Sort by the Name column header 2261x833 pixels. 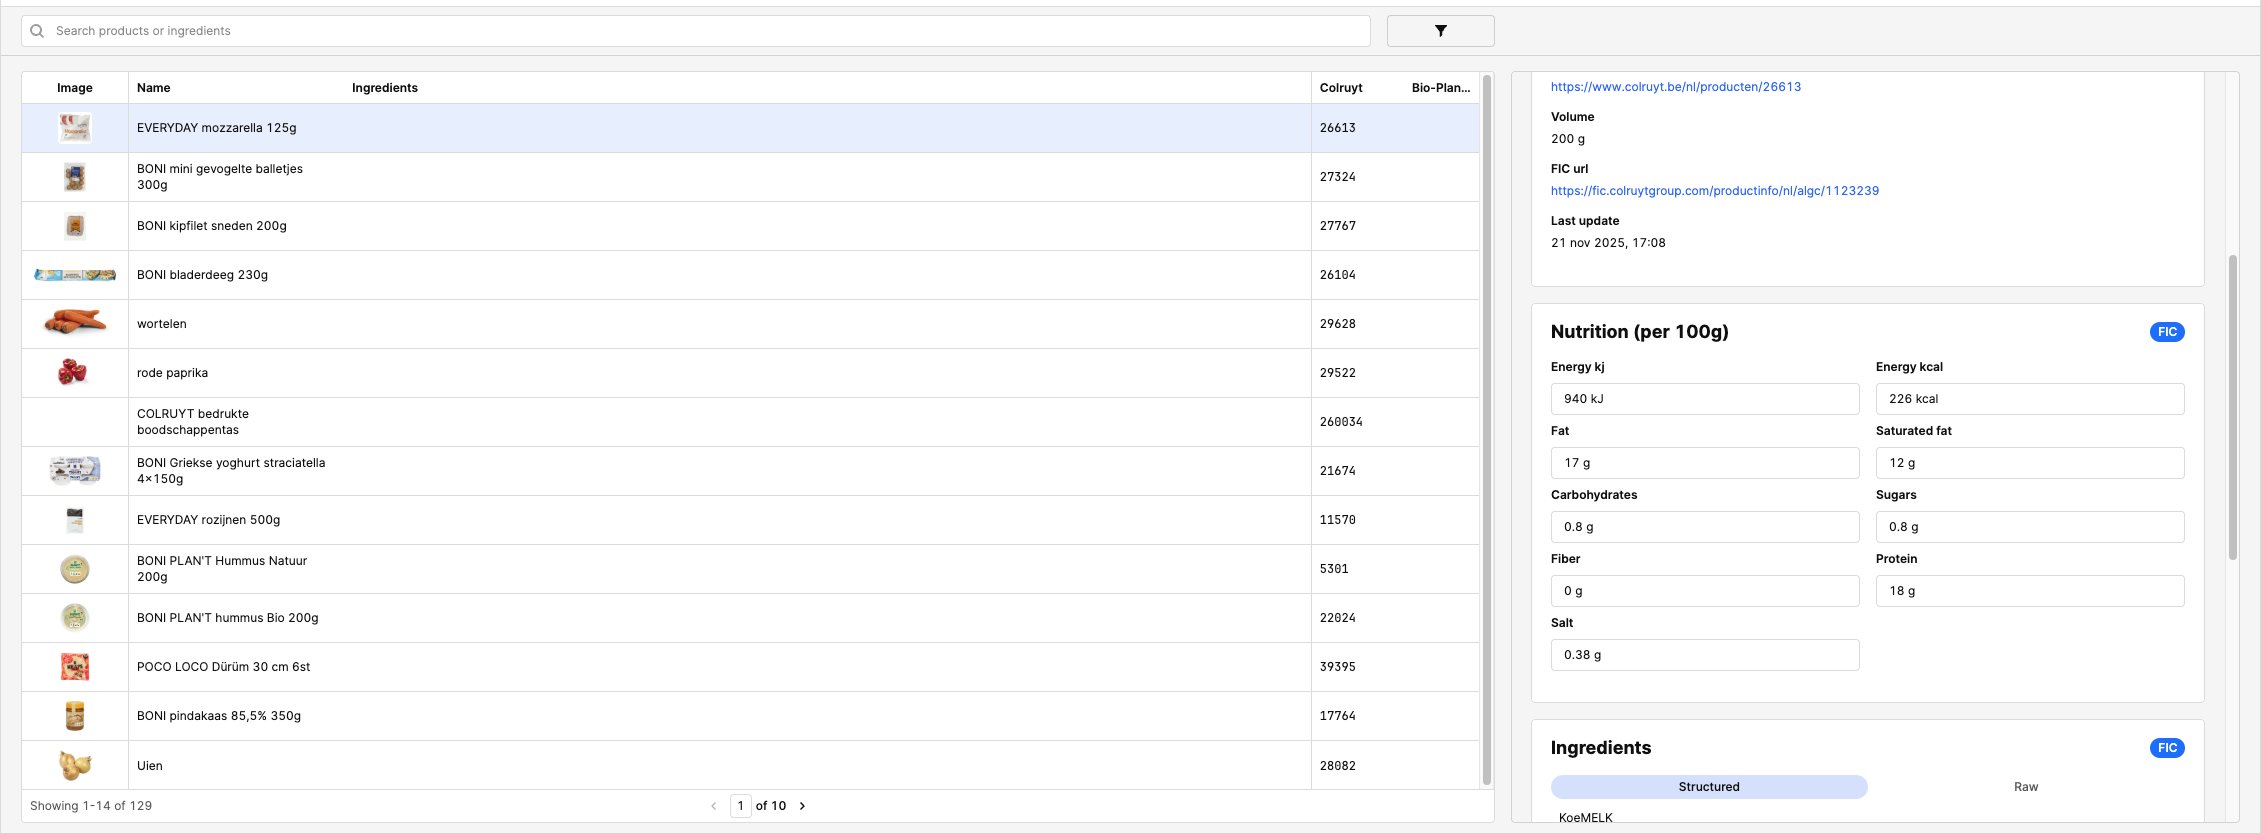[154, 88]
